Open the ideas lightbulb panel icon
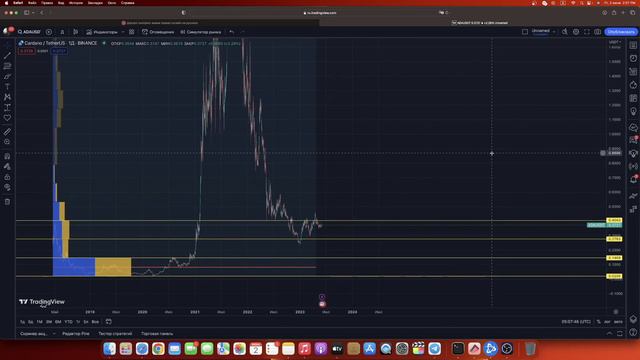 tap(633, 111)
